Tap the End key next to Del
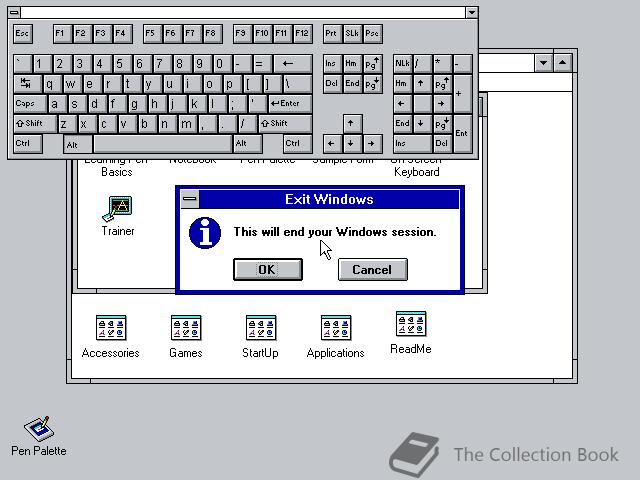This screenshot has width=640, height=480. (352, 84)
